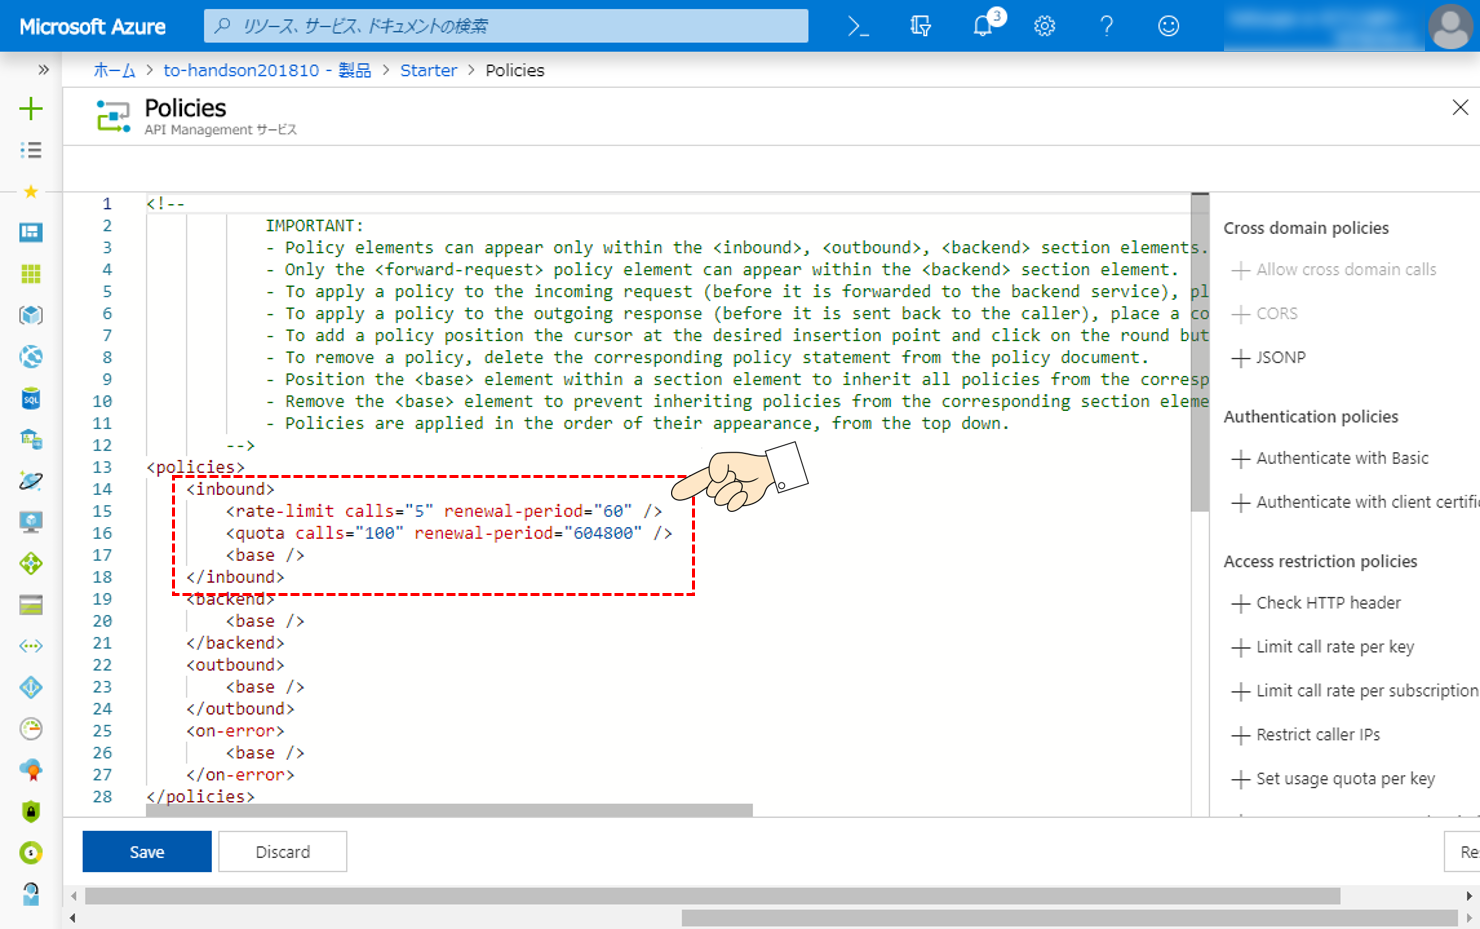
Task: Open Cloud Shell from the top bar
Action: click(x=857, y=26)
